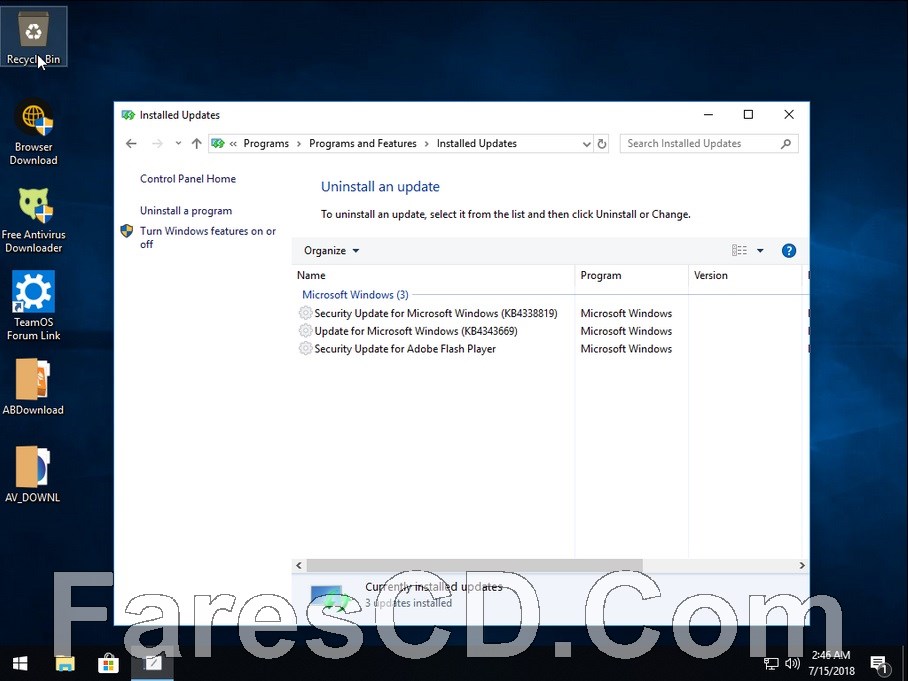The height and width of the screenshot is (681, 908).
Task: Click the network tray icon
Action: pos(771,664)
